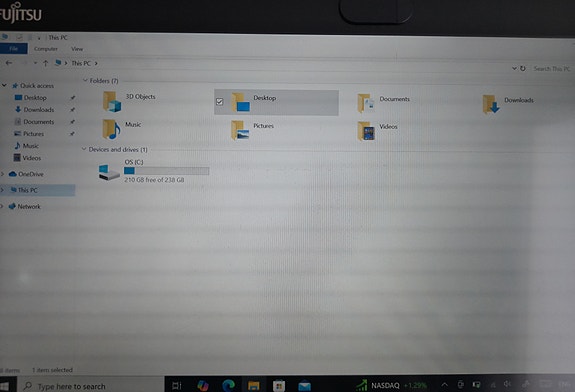Open the Windows Start menu

4,386
